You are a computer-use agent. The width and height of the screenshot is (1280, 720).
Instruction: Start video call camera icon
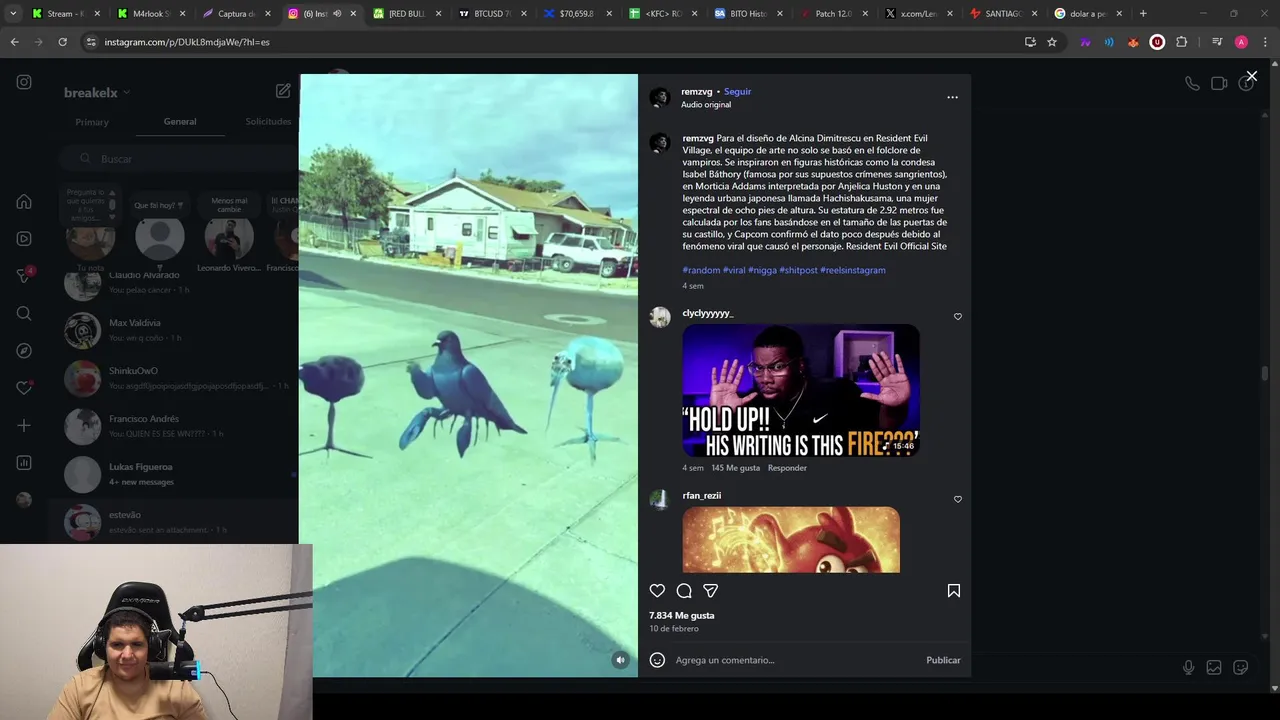[x=1219, y=84]
